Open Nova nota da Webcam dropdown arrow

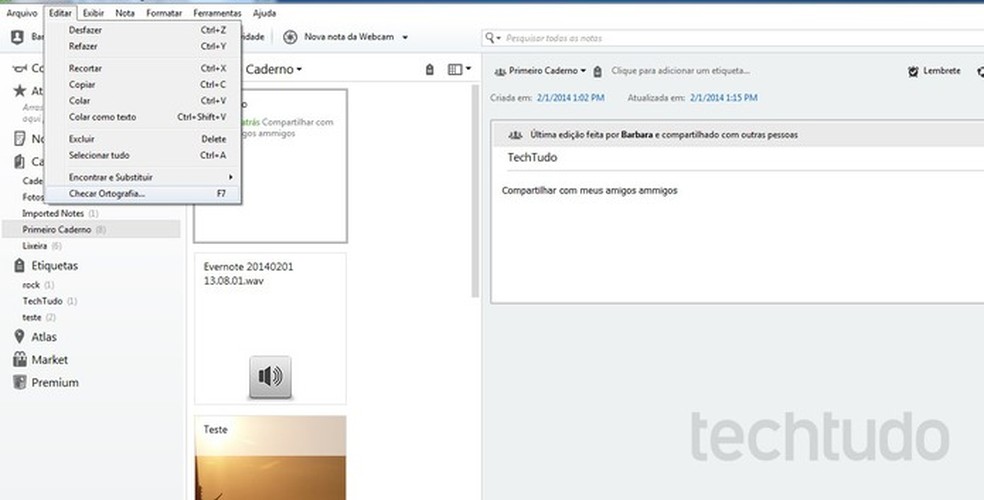[405, 38]
